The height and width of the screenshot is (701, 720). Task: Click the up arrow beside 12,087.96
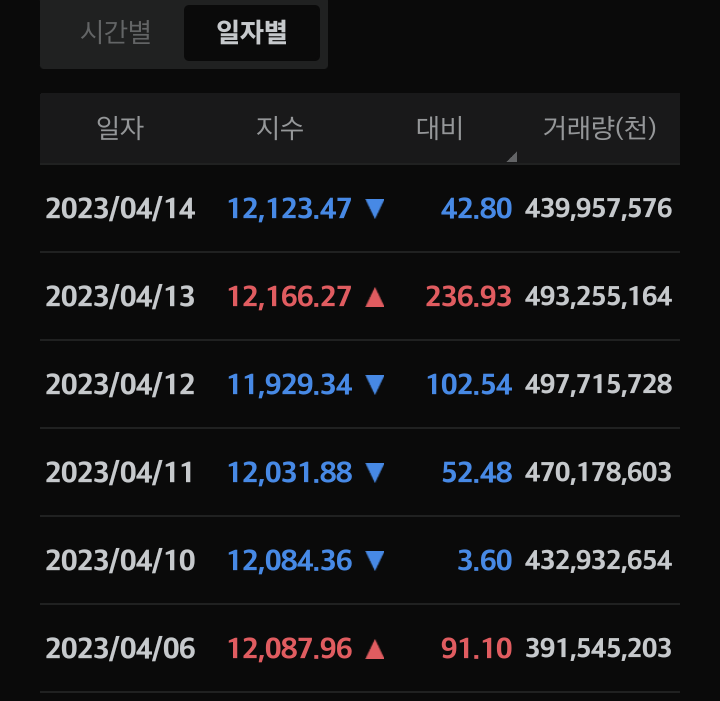click(375, 649)
